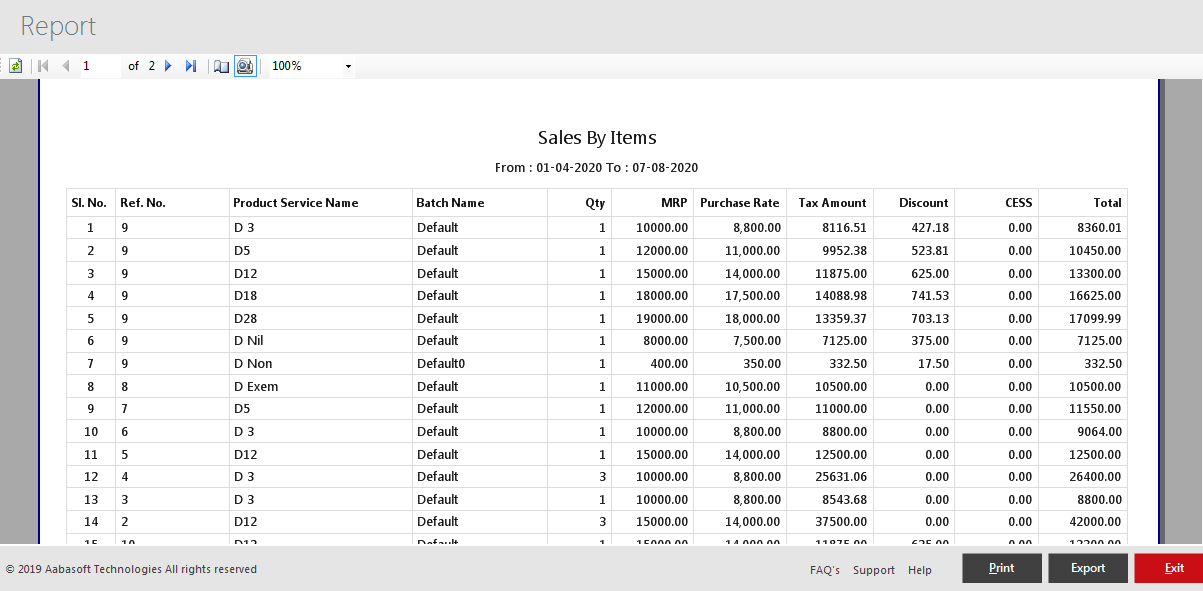Click purchase rate '350.00'
The image size is (1203, 591).
pos(762,364)
